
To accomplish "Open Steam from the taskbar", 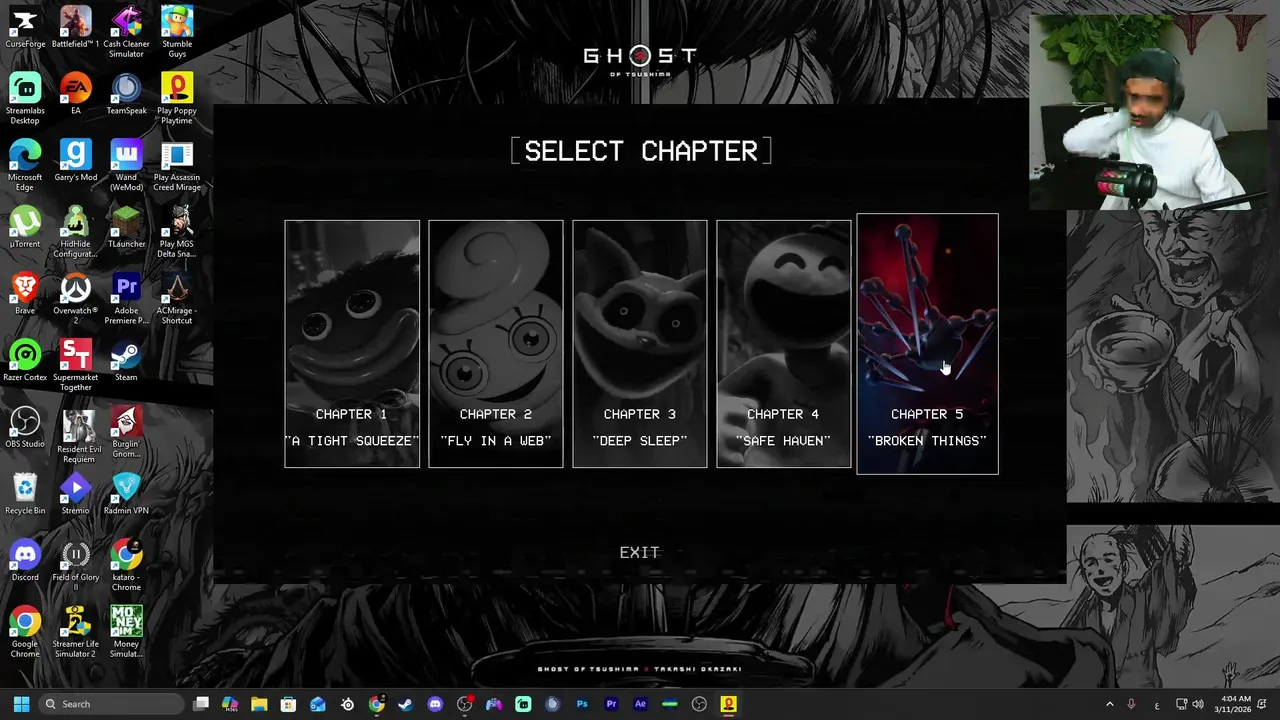I will tap(405, 704).
